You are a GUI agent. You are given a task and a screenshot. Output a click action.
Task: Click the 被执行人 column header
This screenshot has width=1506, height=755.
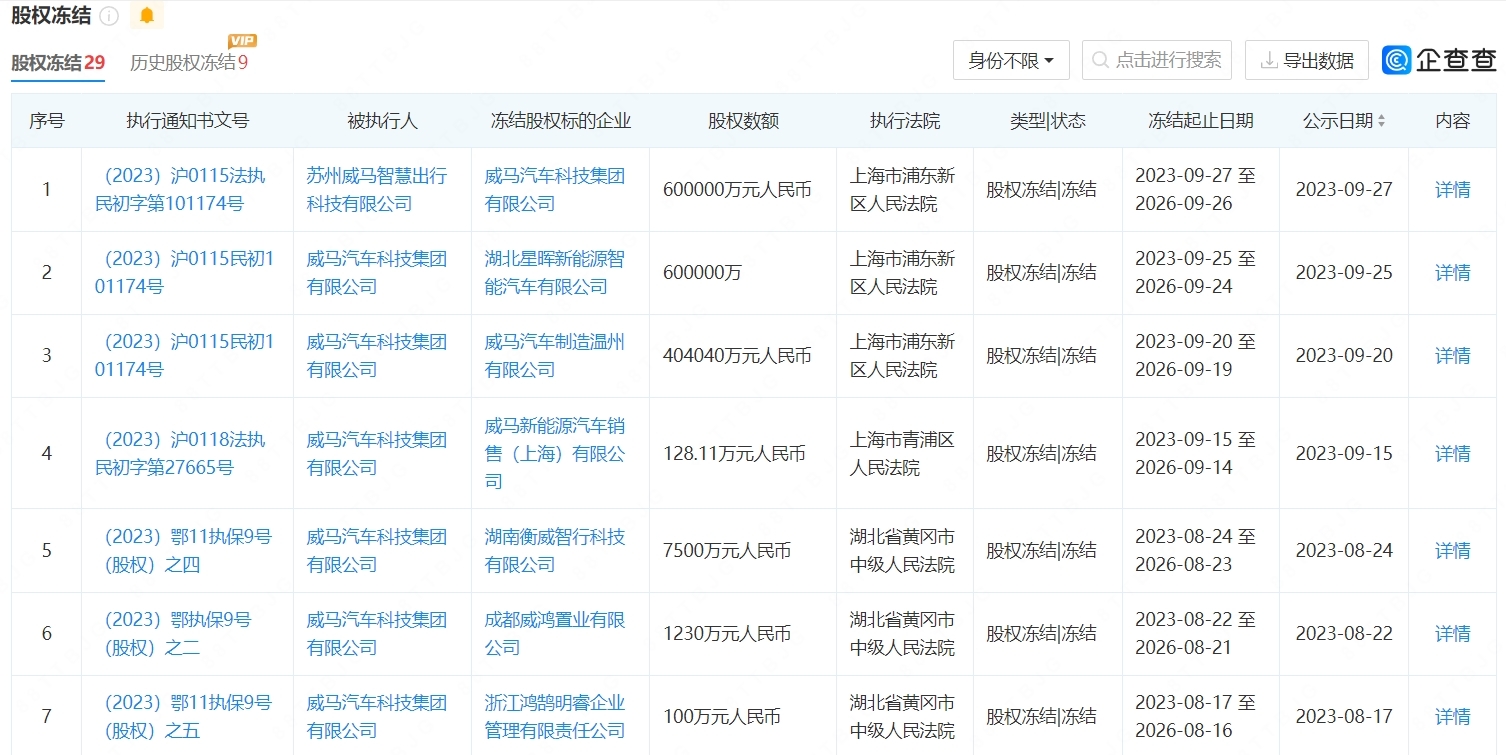382,121
